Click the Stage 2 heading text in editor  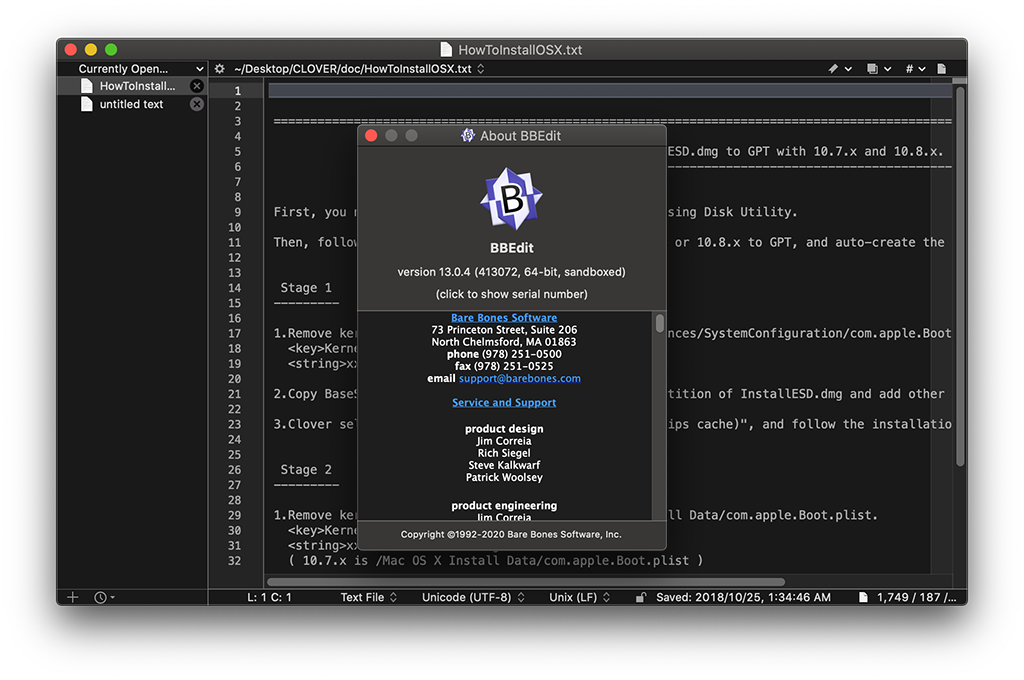306,469
